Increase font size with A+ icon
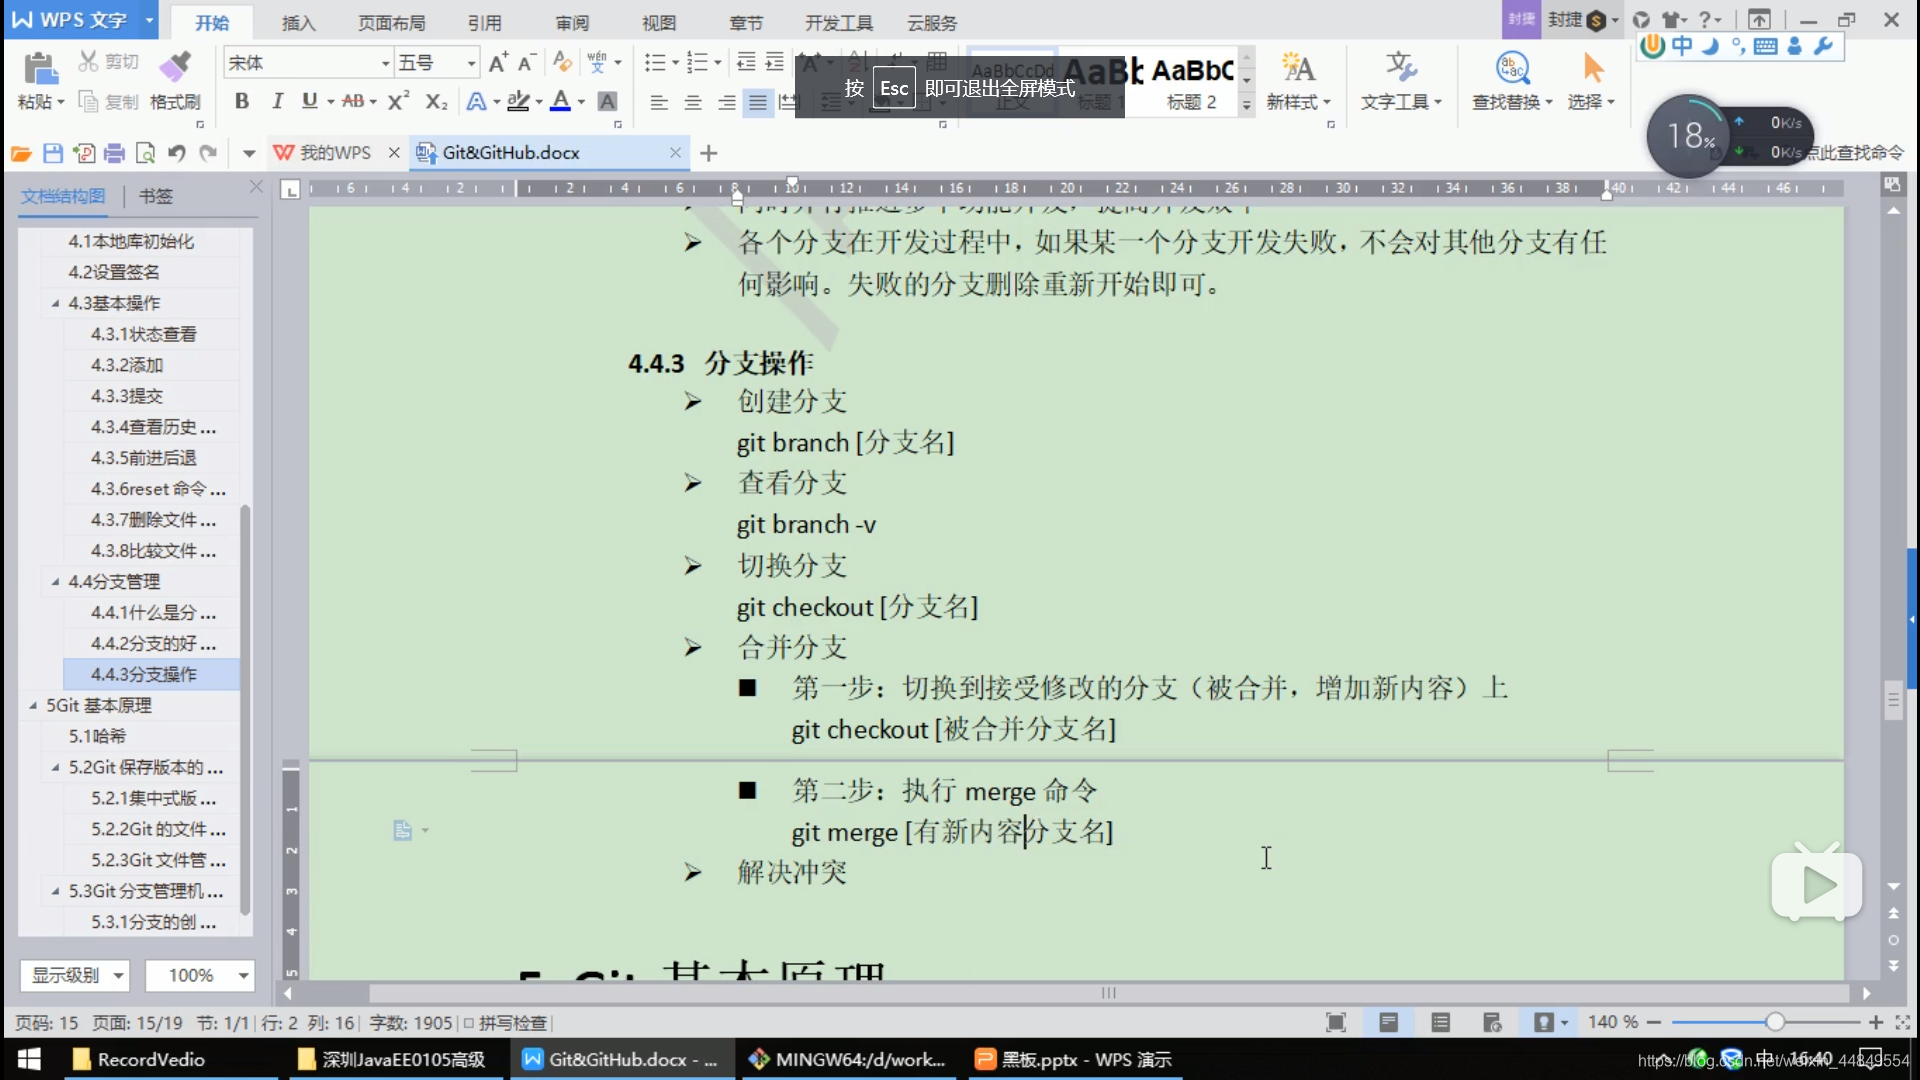This screenshot has height=1080, width=1920. pos(498,63)
